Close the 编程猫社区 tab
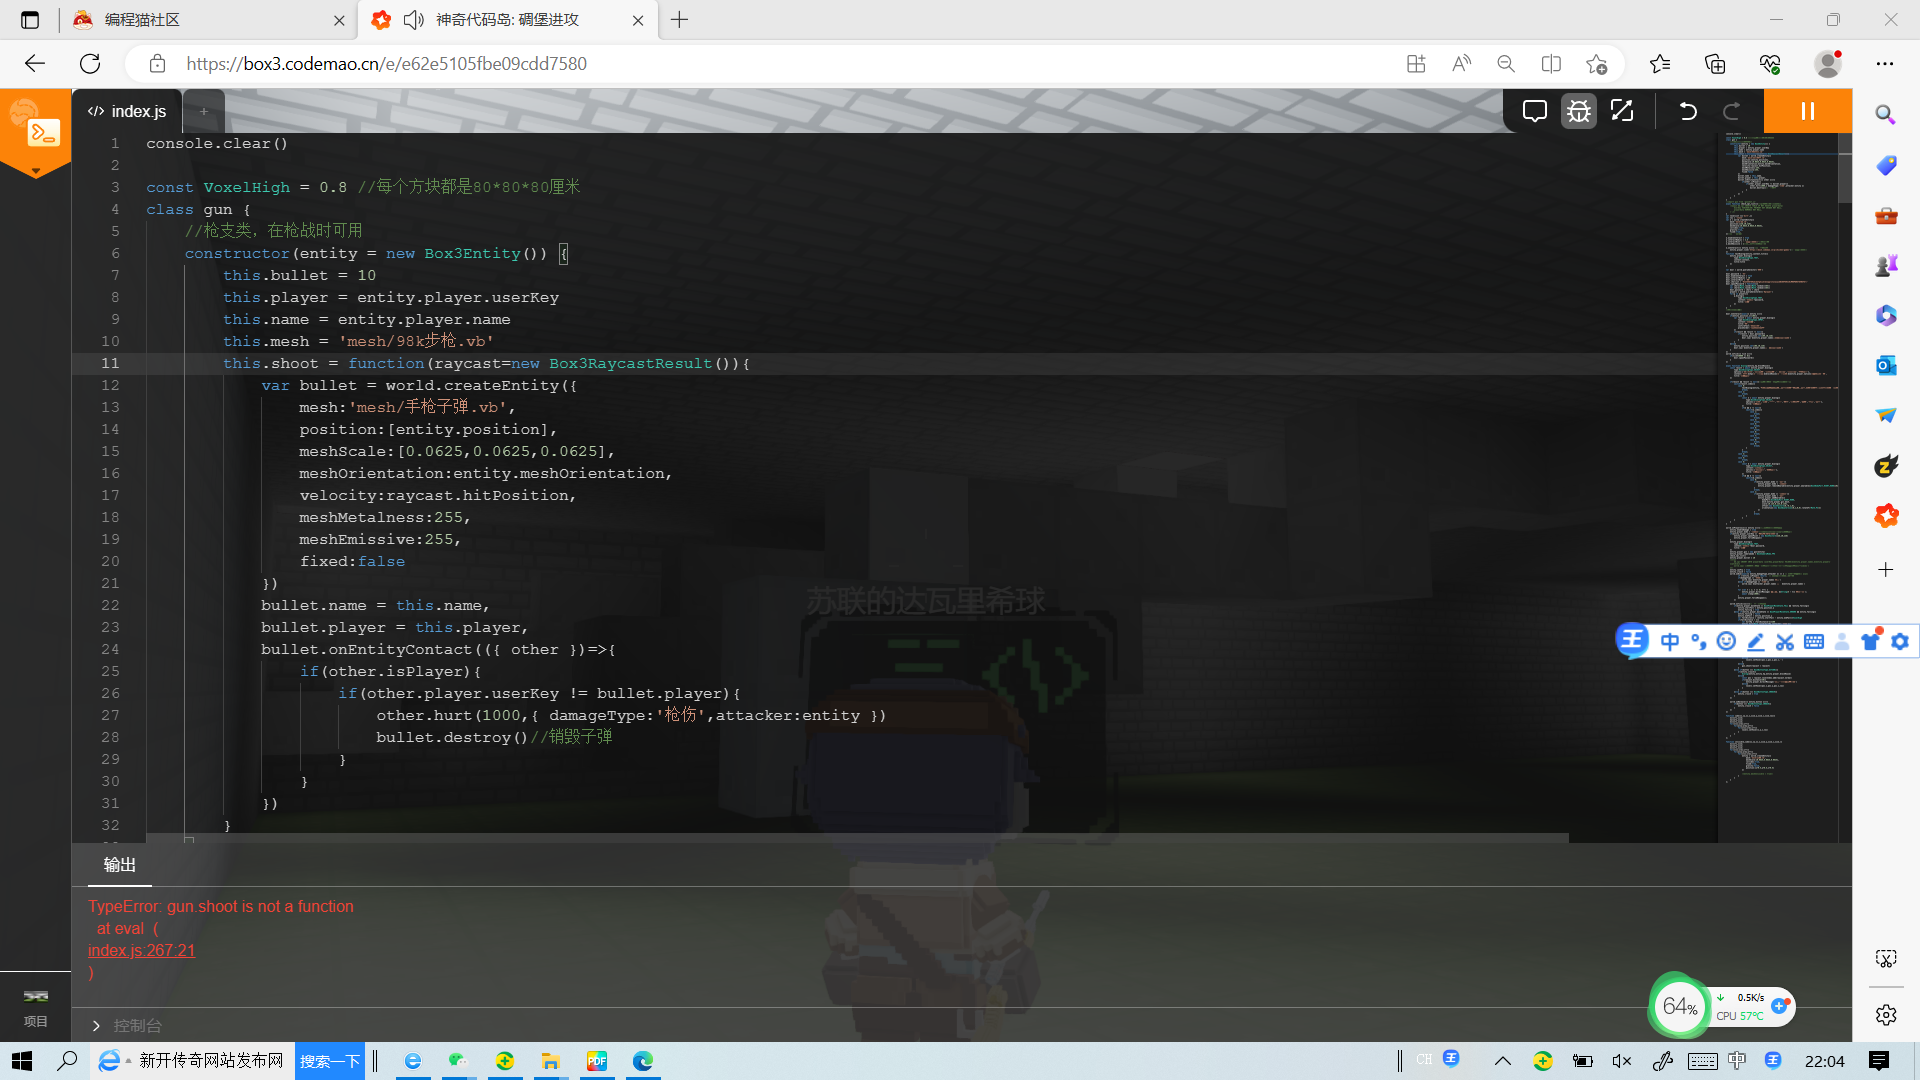Viewport: 1920px width, 1080px height. 339,20
